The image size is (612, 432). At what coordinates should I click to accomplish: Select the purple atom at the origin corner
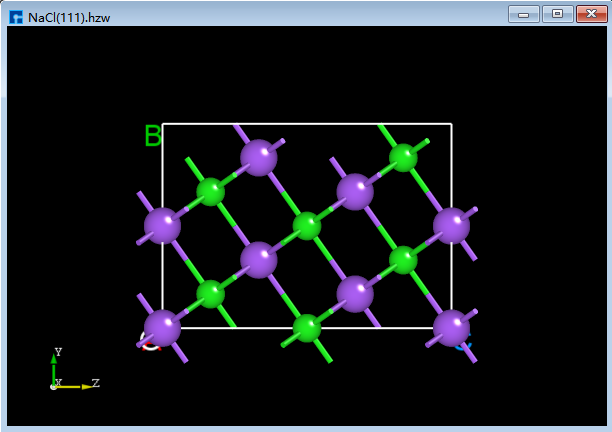162,328
